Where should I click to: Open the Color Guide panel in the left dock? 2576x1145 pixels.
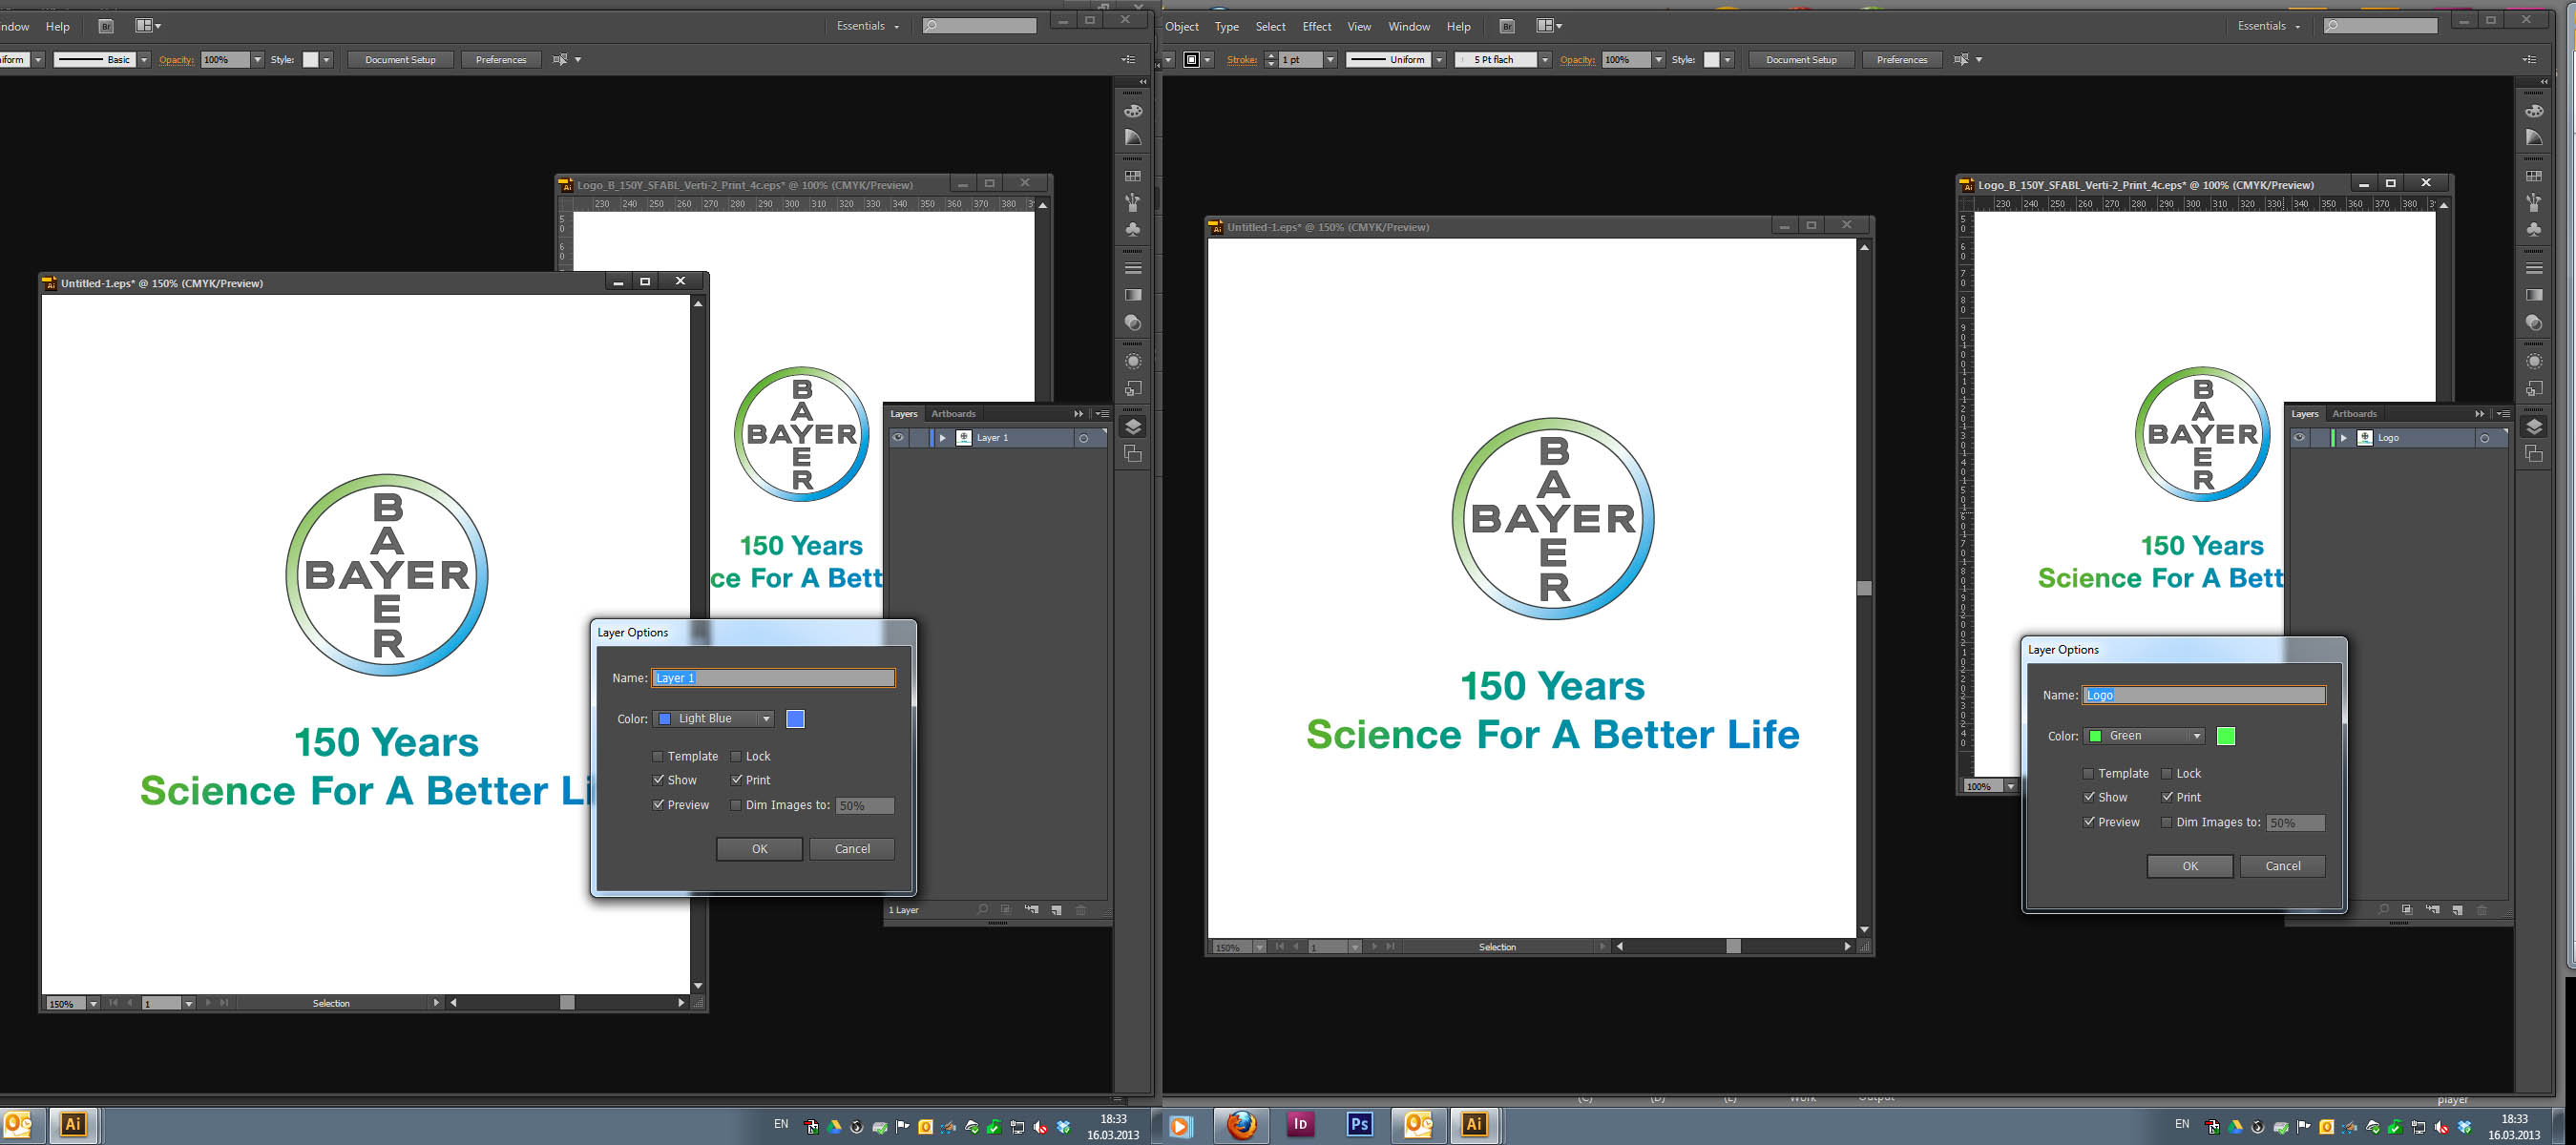1133,137
